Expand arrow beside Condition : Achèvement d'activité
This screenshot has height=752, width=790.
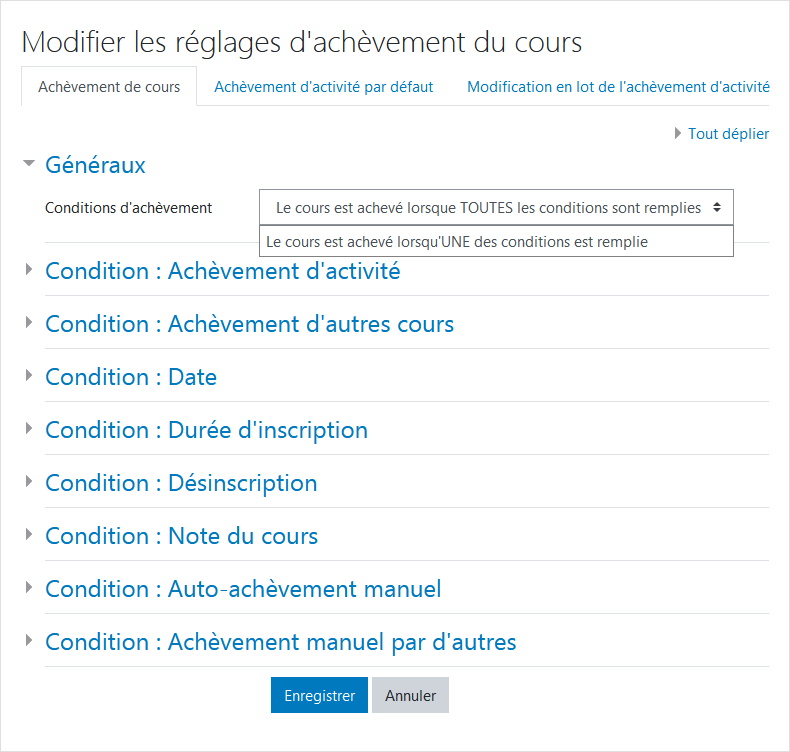coord(29,269)
